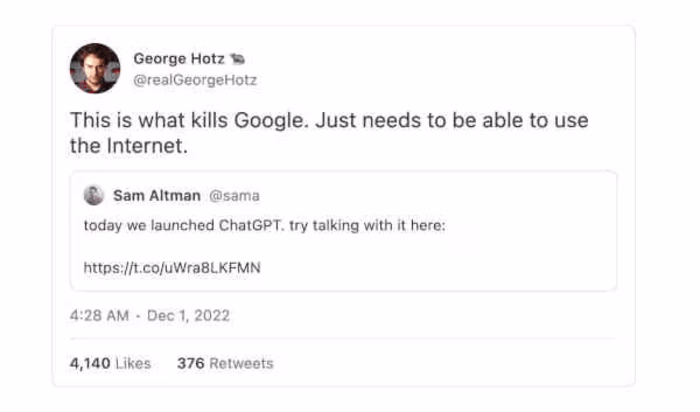Click the emoji icon beside George Hotz
Viewport: 700px width, 412px height.
tap(237, 58)
